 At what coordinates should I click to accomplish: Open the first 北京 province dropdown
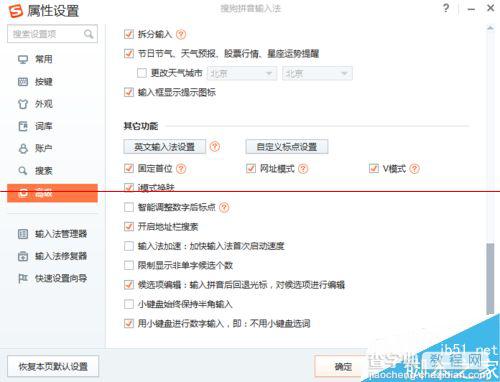242,73
